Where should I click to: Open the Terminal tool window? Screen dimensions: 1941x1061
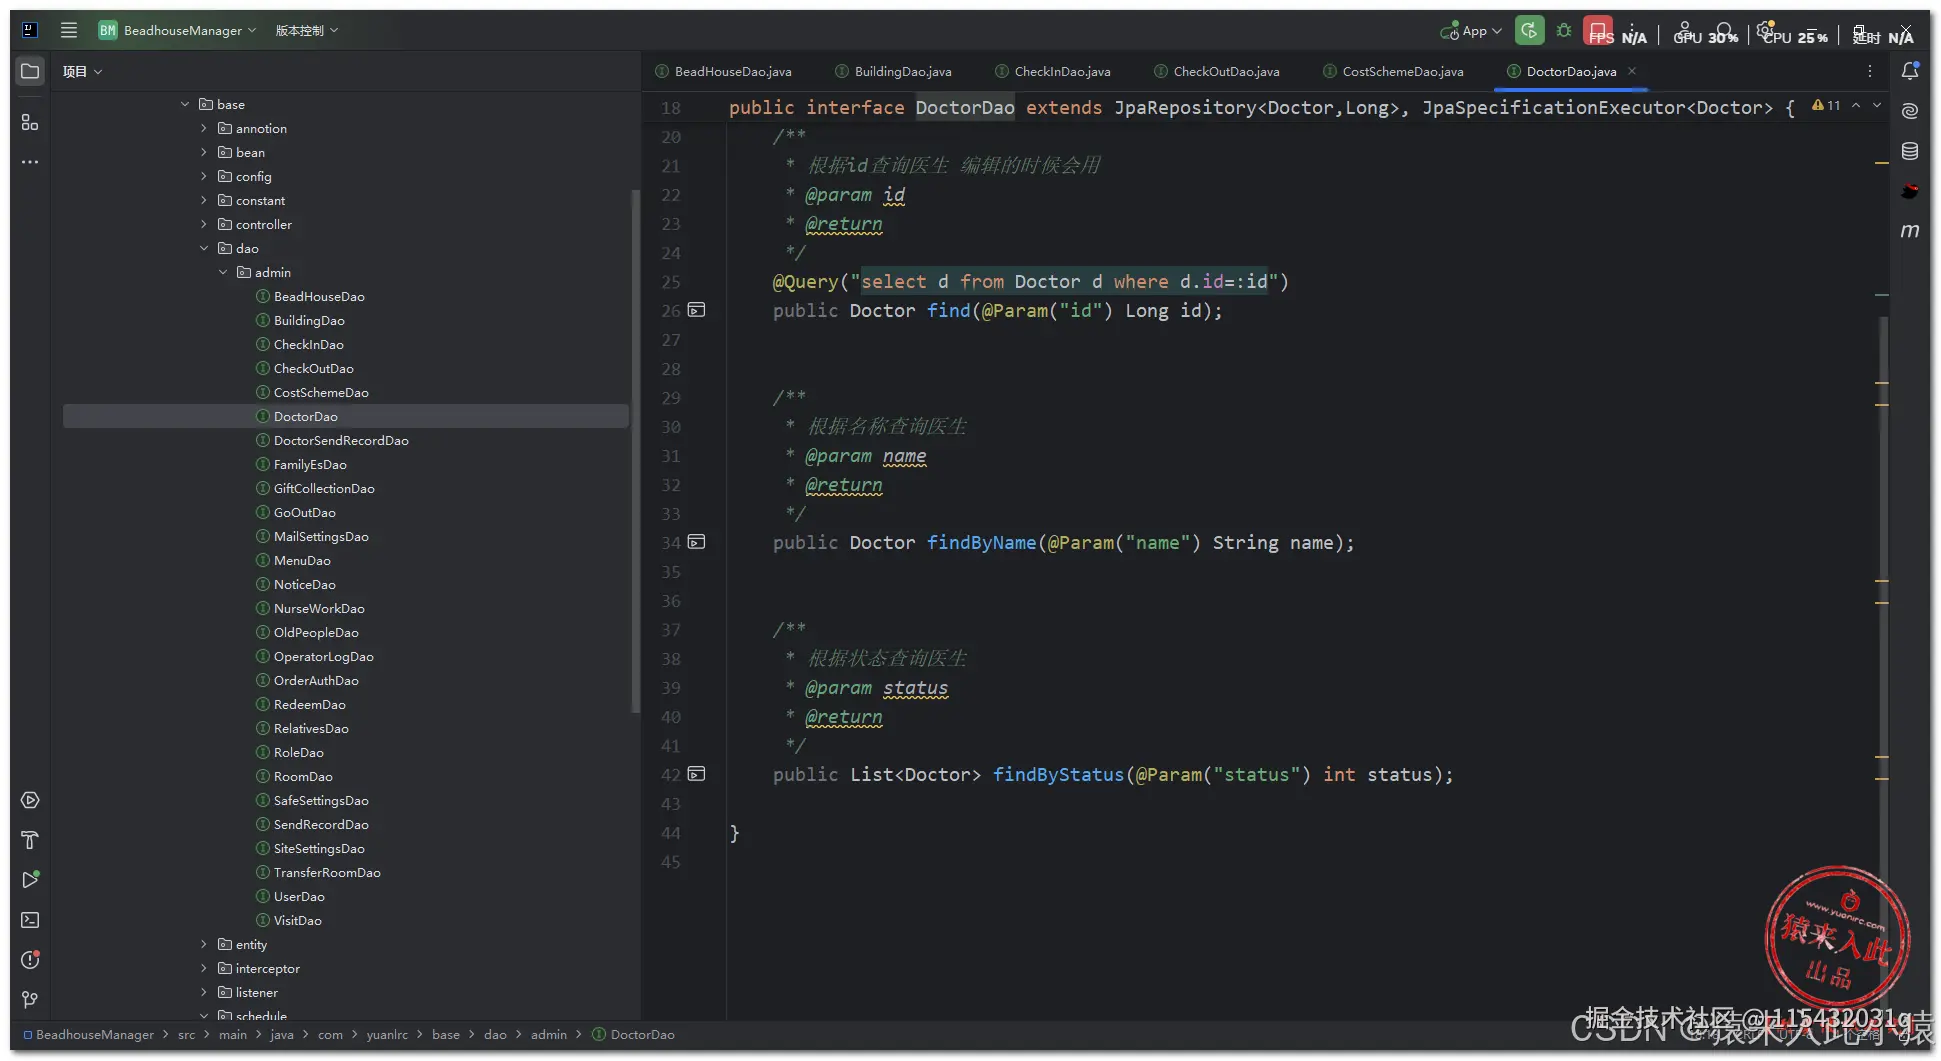pyautogui.click(x=30, y=920)
